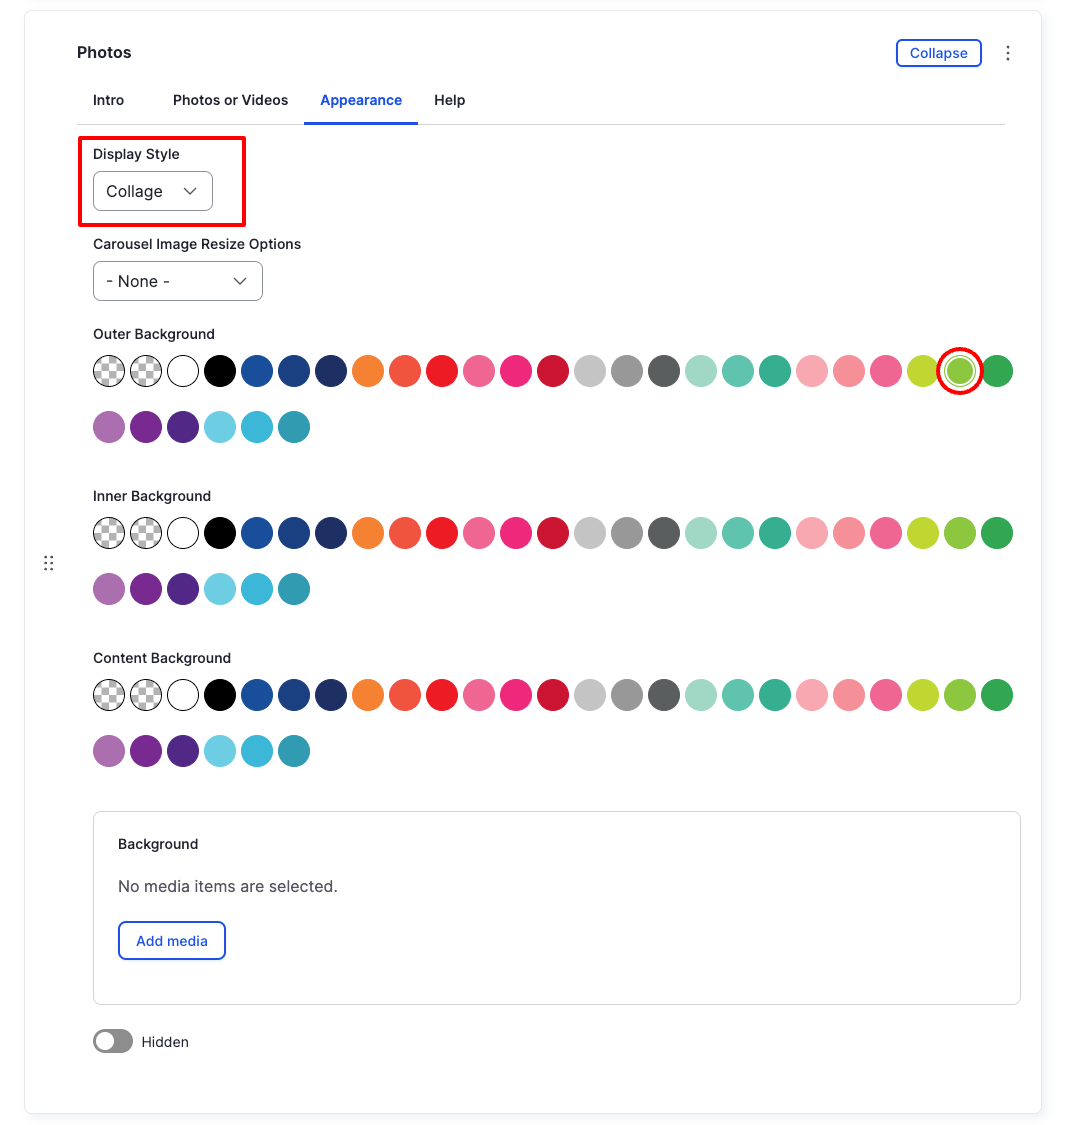Enable the Hidden toggle

(112, 1041)
